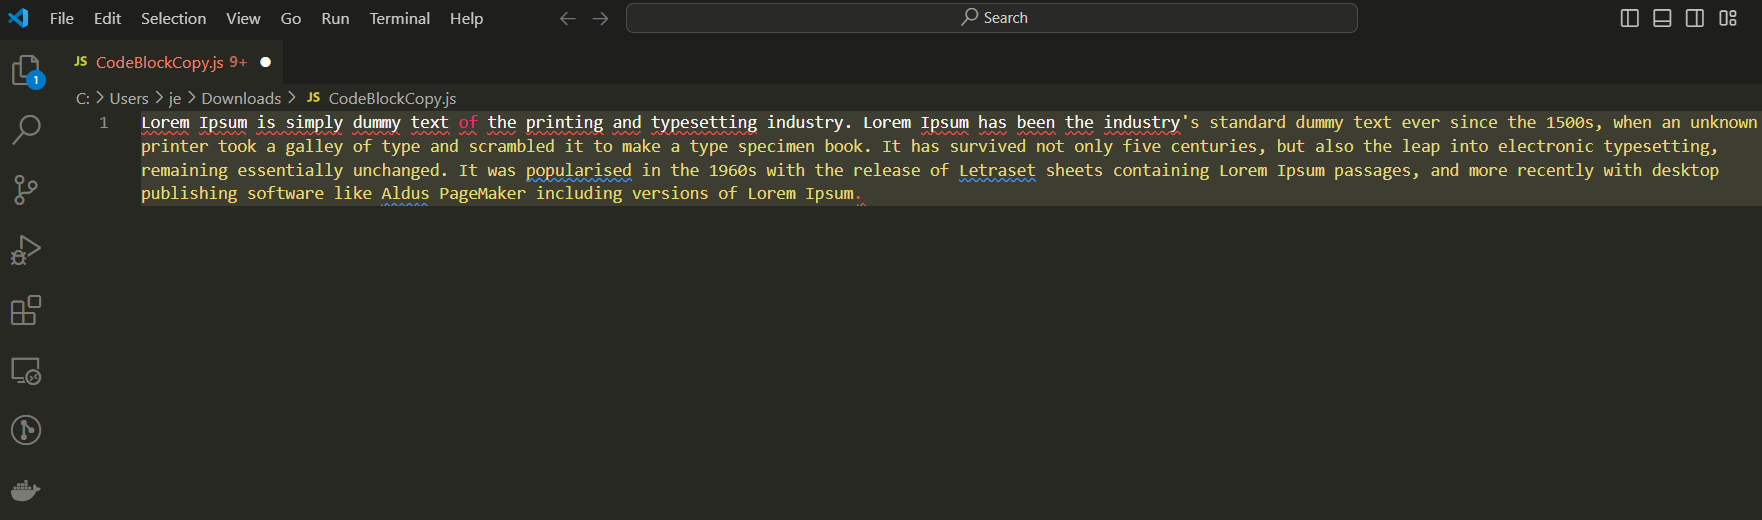1762x520 pixels.
Task: Click the word 'Letraset' in the editor
Action: coord(997,170)
